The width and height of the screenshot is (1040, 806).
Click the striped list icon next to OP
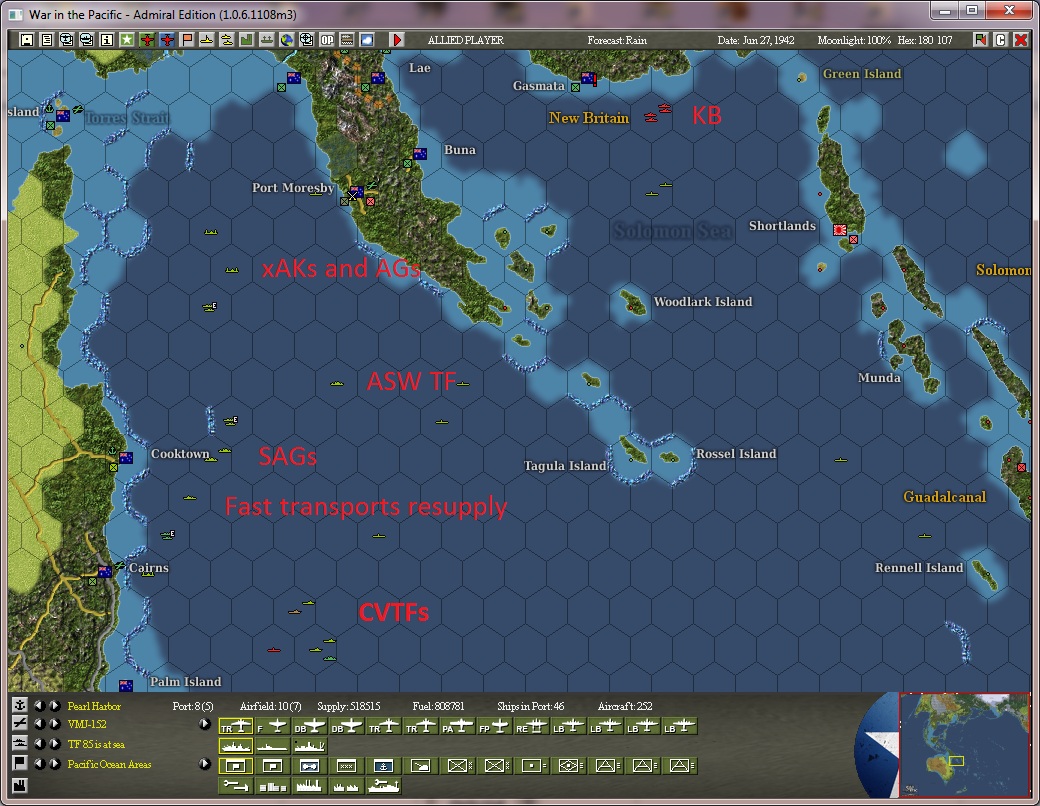click(346, 40)
